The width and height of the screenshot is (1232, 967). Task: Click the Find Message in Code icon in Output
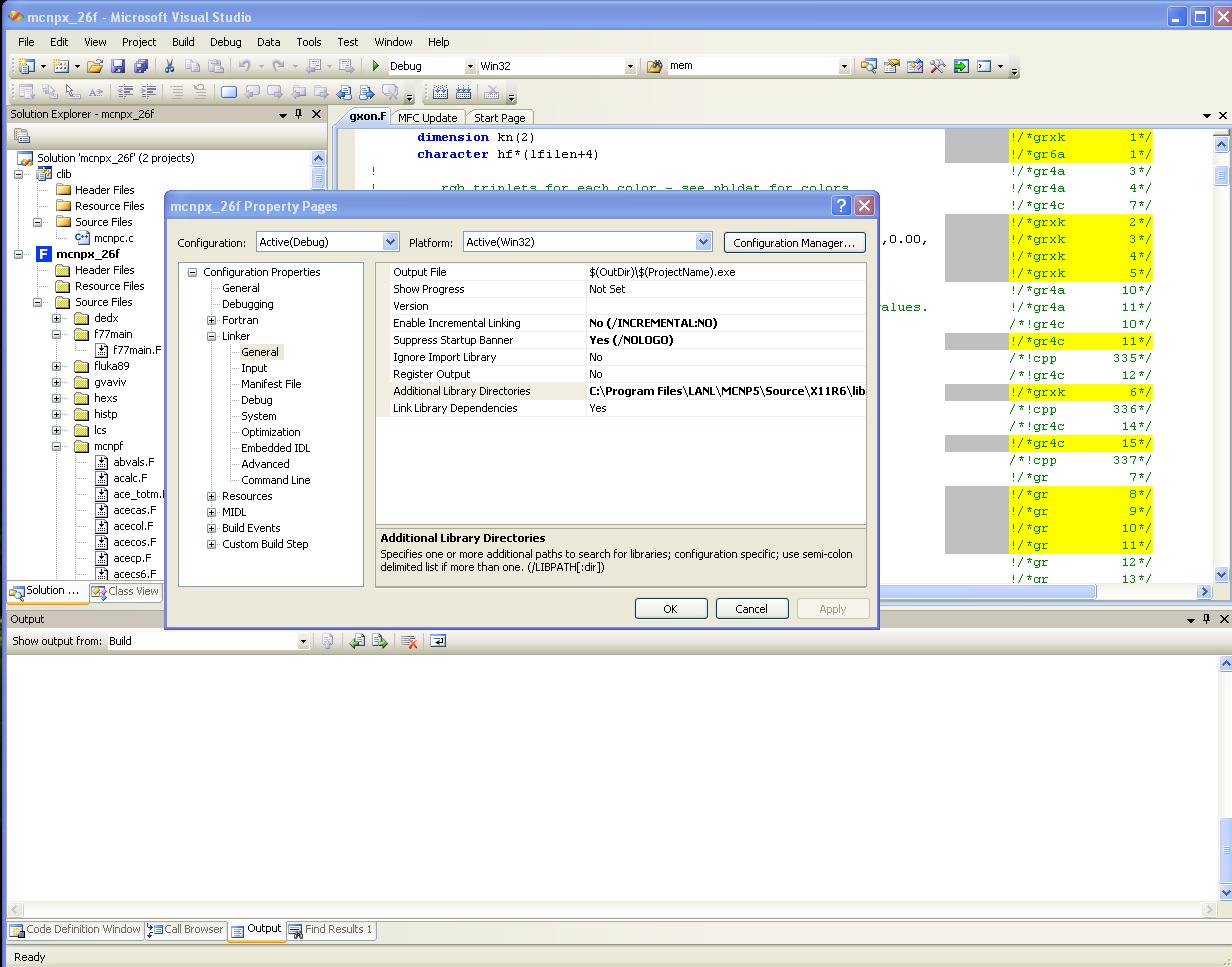coord(327,641)
